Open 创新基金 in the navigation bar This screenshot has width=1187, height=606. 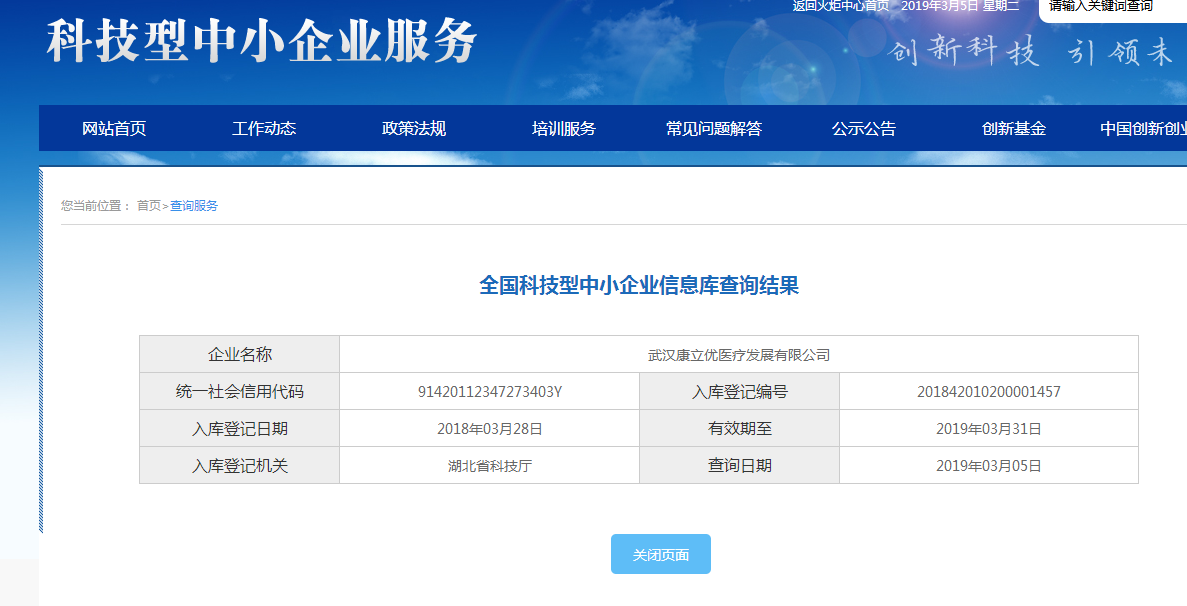pyautogui.click(x=1014, y=129)
